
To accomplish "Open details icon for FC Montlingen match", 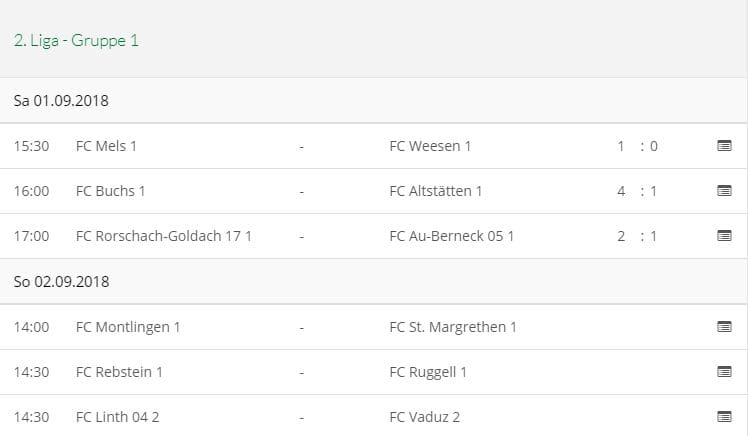I will [x=724, y=327].
